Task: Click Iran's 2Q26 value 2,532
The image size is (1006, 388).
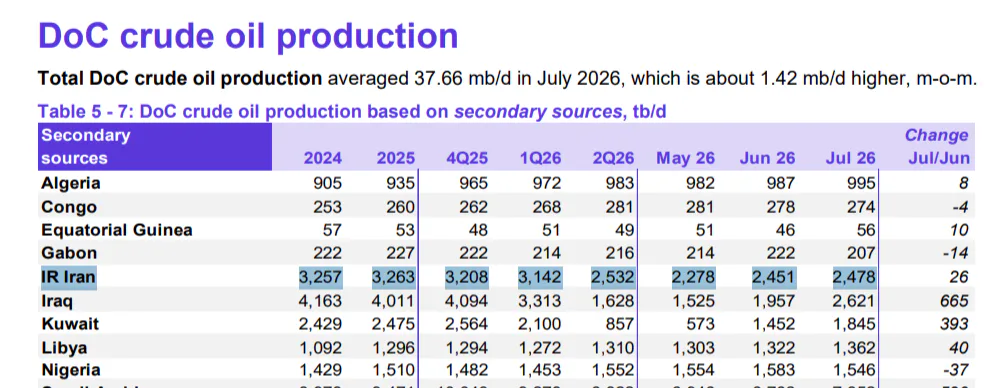Action: click(613, 278)
